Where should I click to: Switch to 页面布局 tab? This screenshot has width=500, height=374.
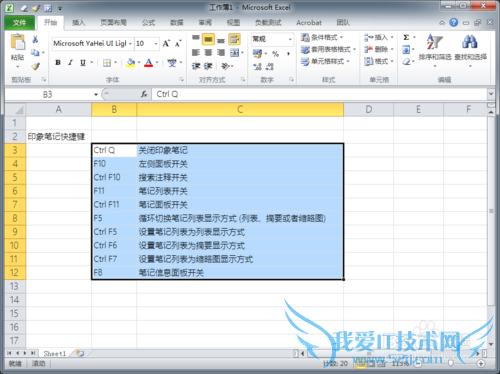pyautogui.click(x=114, y=23)
